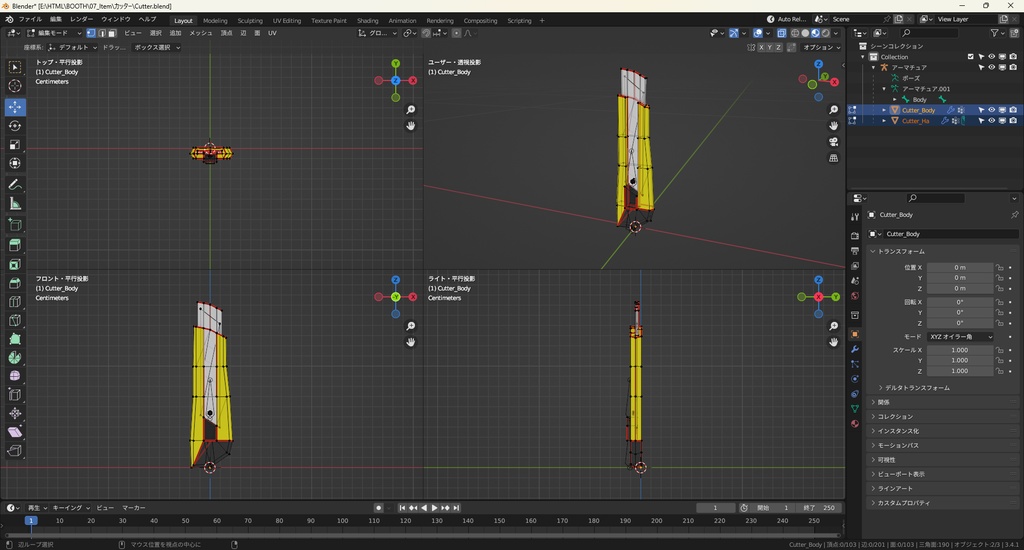The image size is (1024, 550).
Task: Choose the Measure tool
Action: tap(15, 204)
